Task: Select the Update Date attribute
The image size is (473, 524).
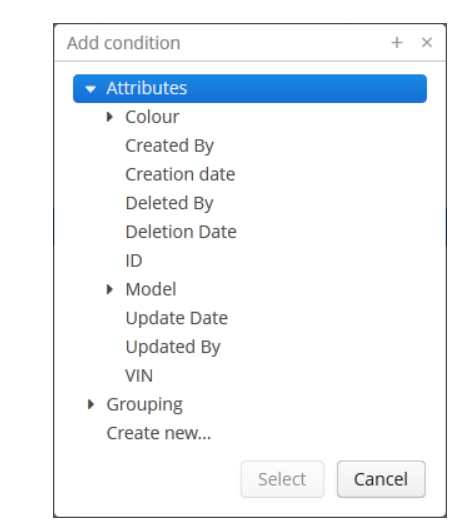Action: pos(176,318)
